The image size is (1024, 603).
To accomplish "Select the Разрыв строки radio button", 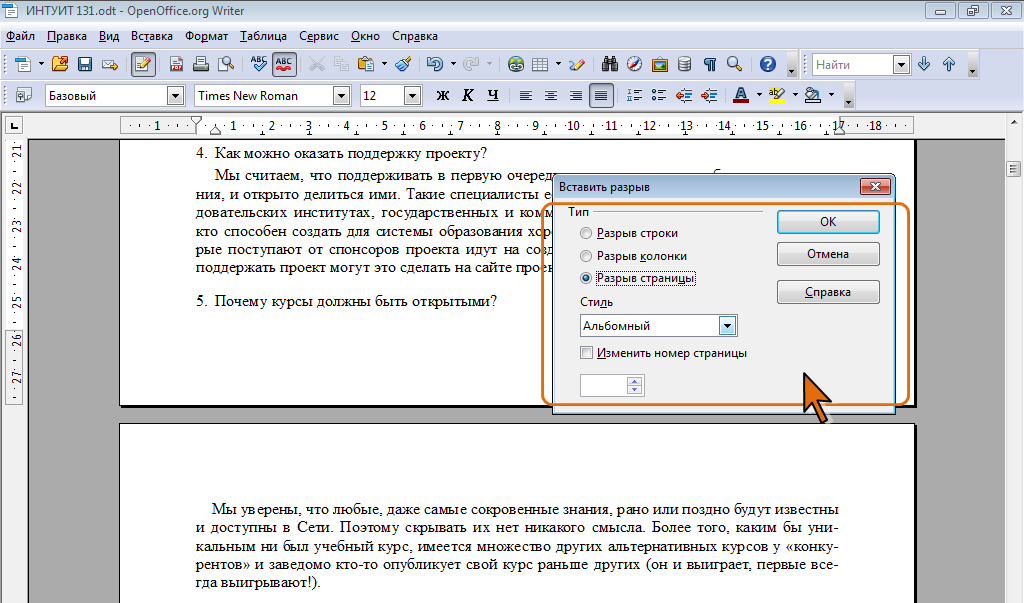I will 586,233.
